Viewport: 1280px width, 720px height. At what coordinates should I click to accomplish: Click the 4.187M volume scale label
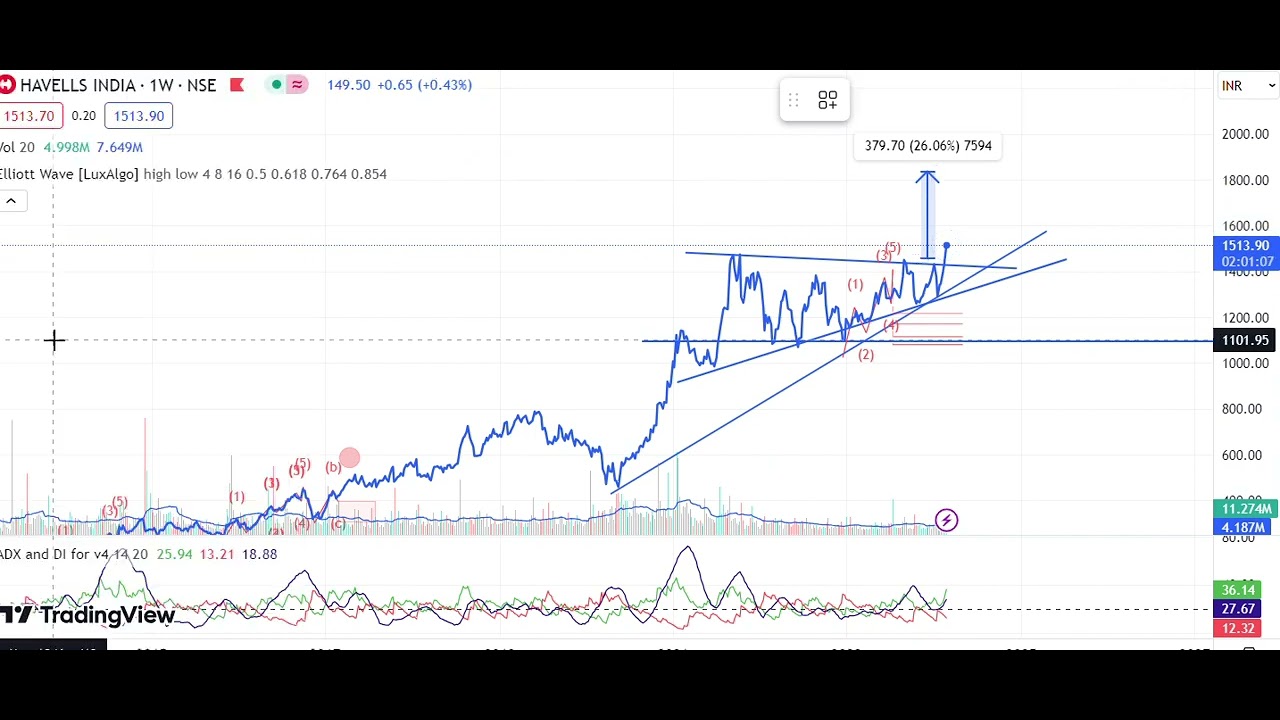1244,527
